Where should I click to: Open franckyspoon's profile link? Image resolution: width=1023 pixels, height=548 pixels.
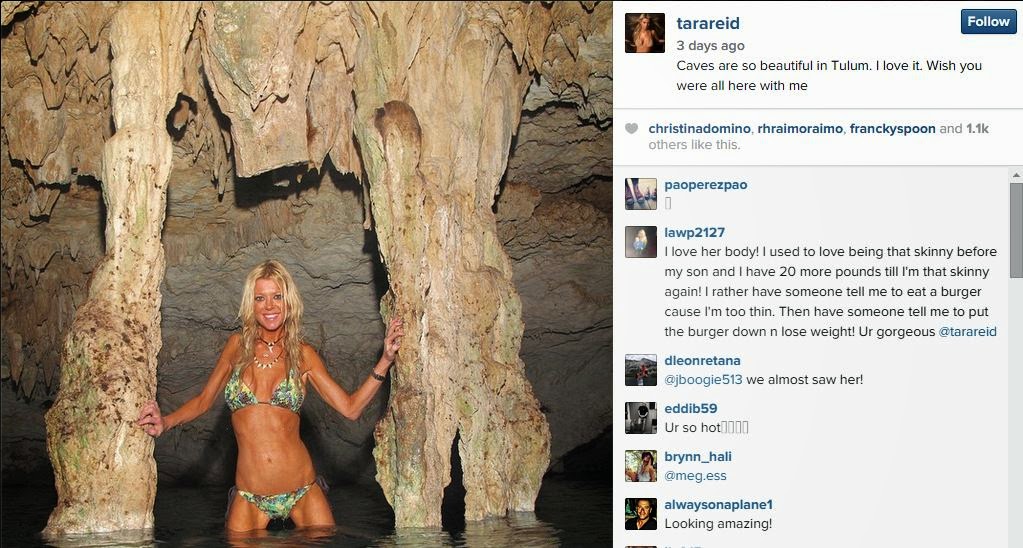click(x=893, y=129)
